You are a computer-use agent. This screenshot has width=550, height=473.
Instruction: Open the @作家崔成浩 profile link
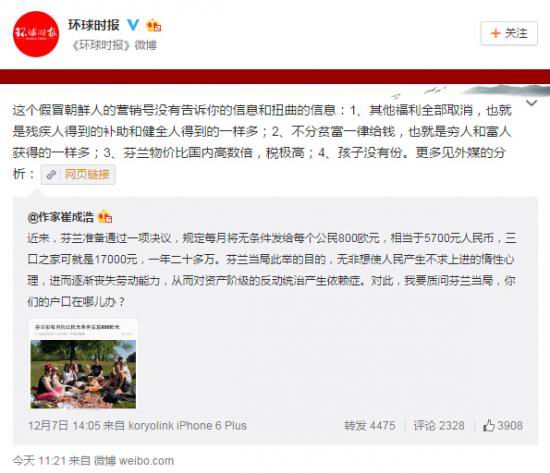point(61,217)
